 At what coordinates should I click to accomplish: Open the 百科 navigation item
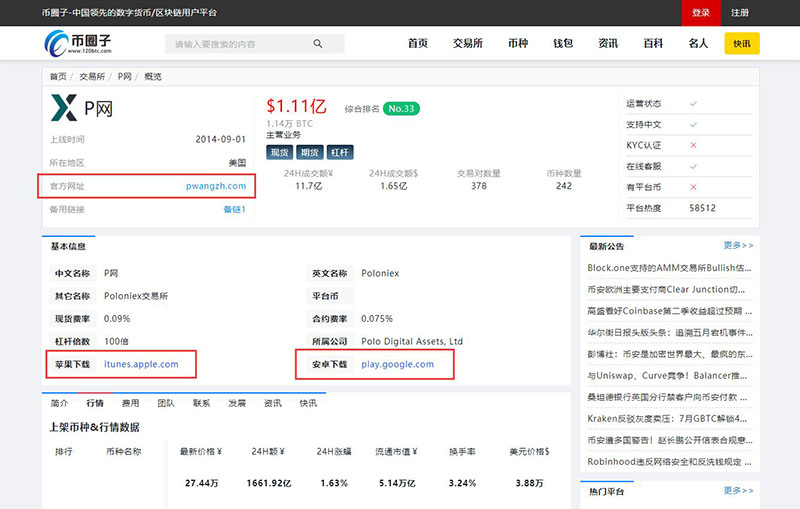point(653,43)
